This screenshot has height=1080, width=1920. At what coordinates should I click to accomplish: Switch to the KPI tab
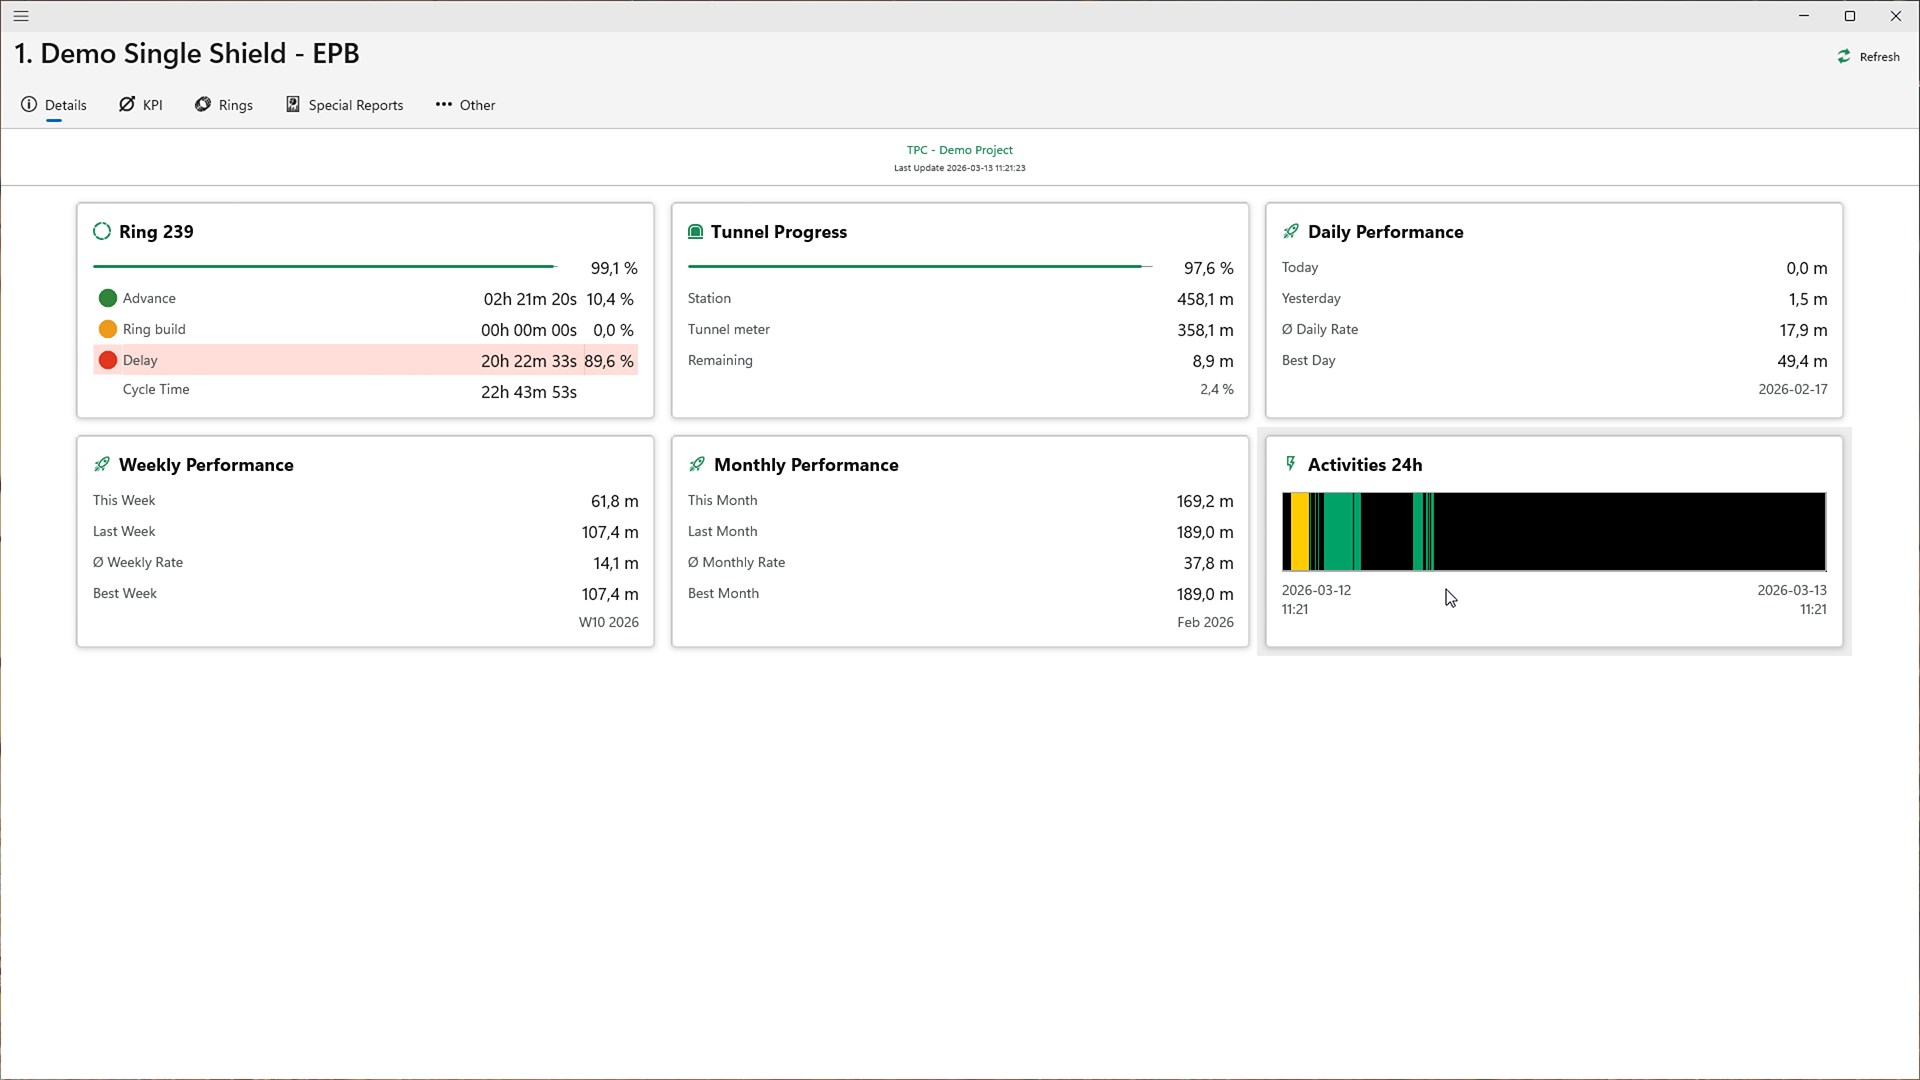pos(141,105)
